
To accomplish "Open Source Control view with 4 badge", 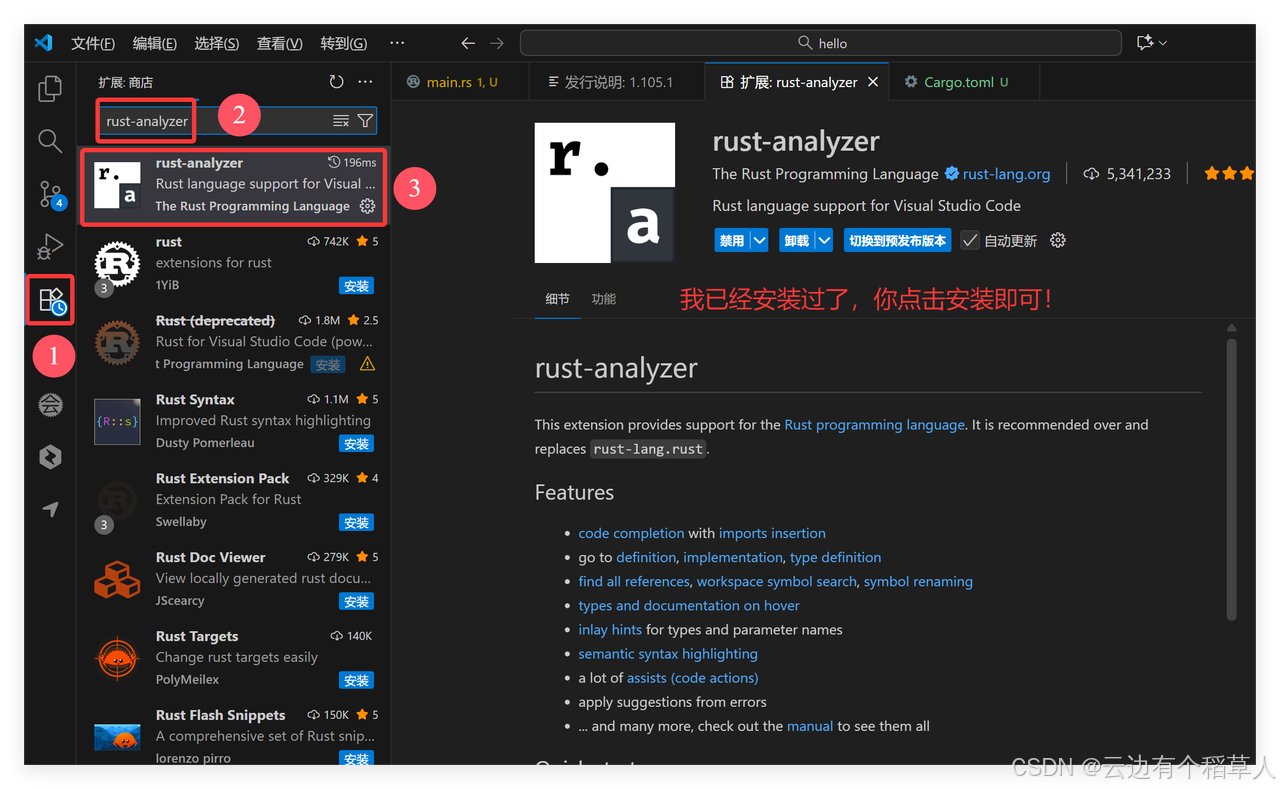I will 50,194.
